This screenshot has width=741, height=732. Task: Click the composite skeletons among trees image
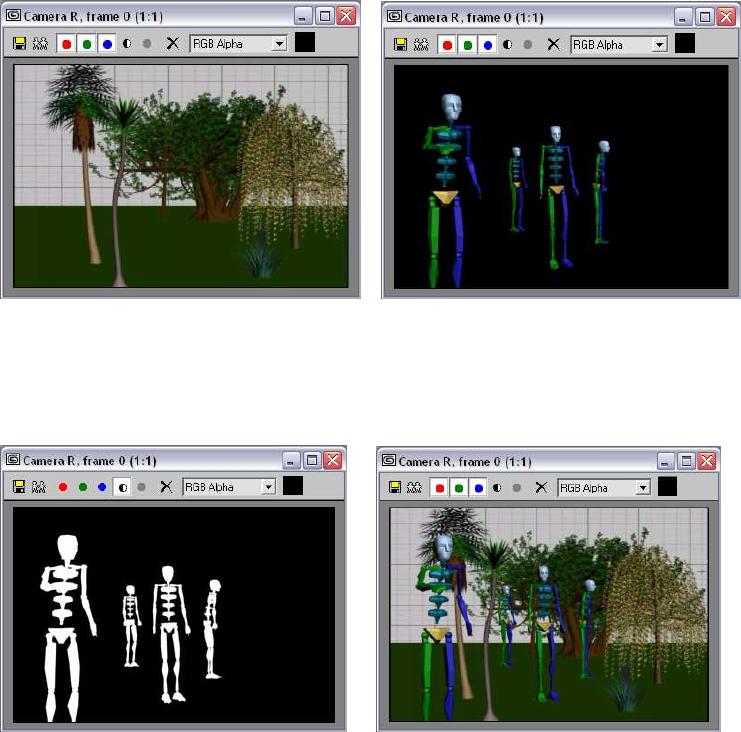point(549,615)
